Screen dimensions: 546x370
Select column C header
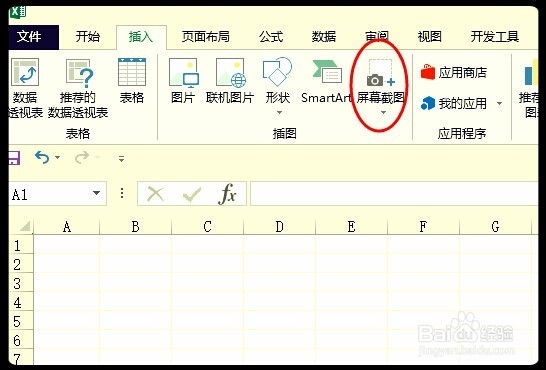click(208, 227)
